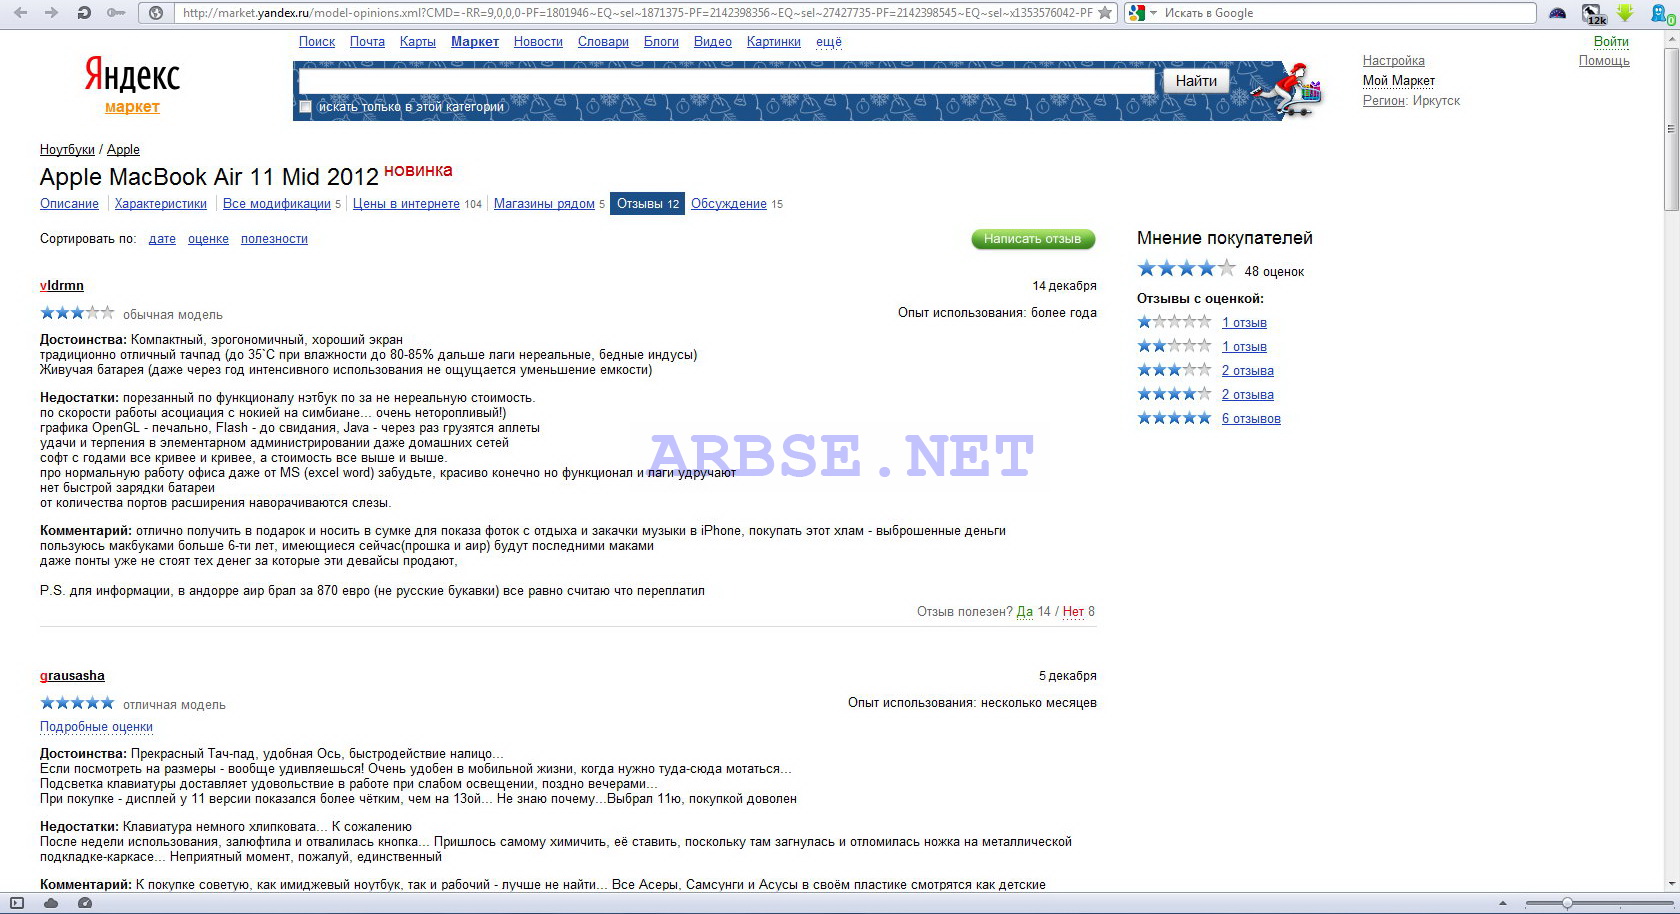Vote Нет on vldrmn review usefulness

(1073, 612)
